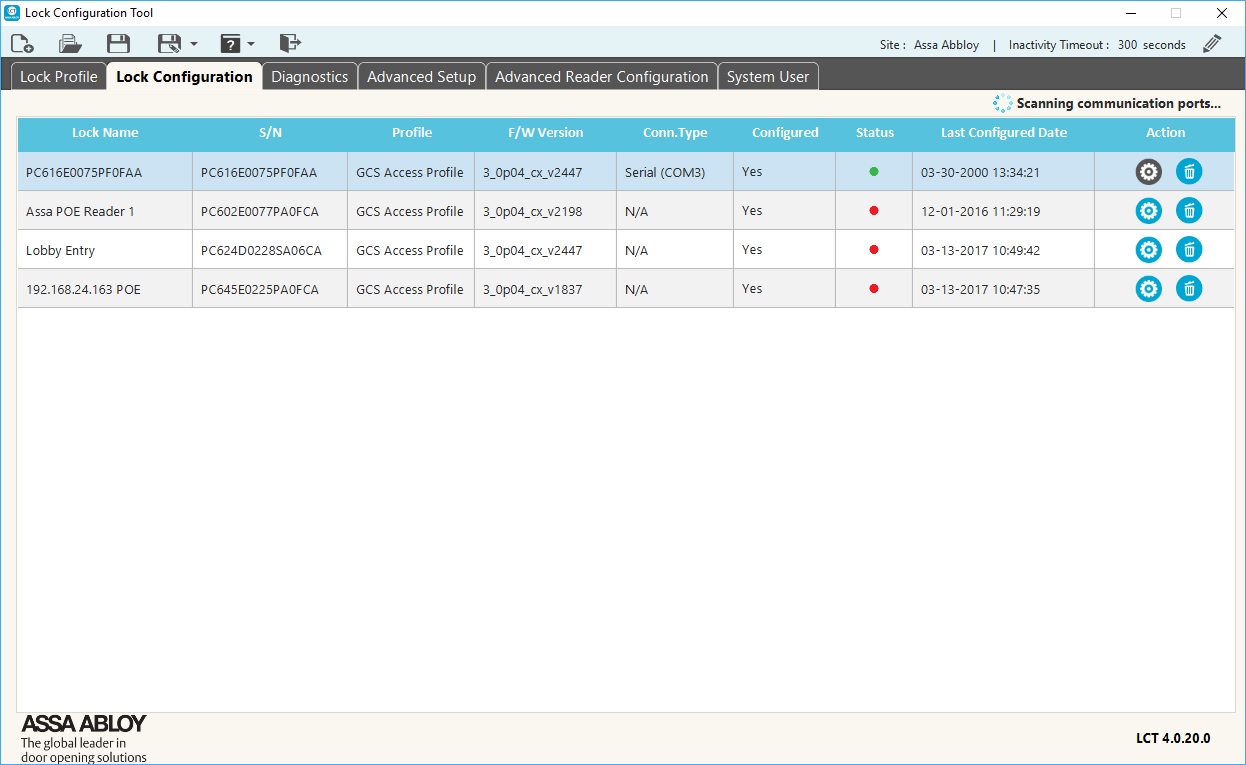Delete the 192.168.24.163 POE lock
The width and height of the screenshot is (1246, 765).
[x=1189, y=288]
